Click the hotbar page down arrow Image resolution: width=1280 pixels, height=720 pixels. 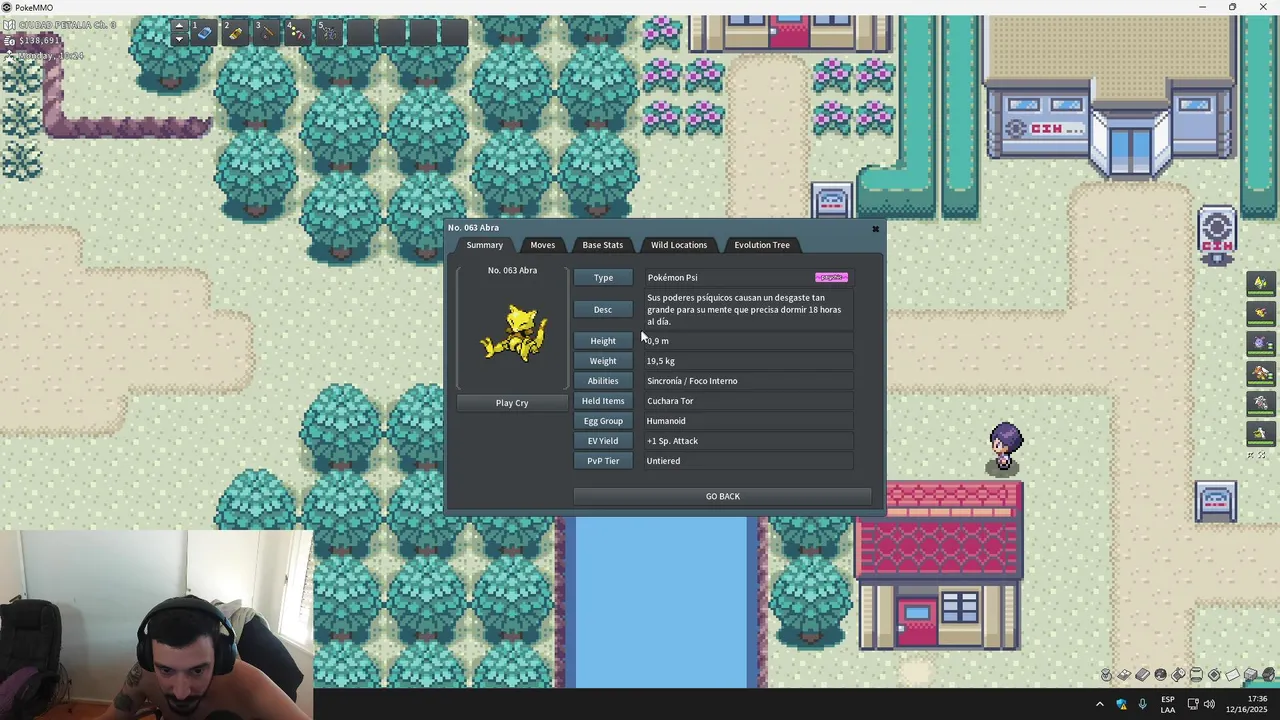pos(179,40)
